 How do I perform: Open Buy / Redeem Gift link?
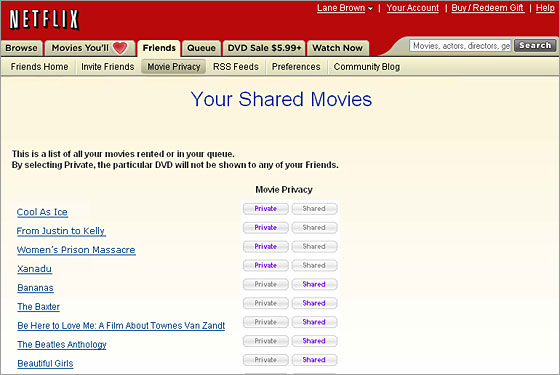click(x=488, y=8)
